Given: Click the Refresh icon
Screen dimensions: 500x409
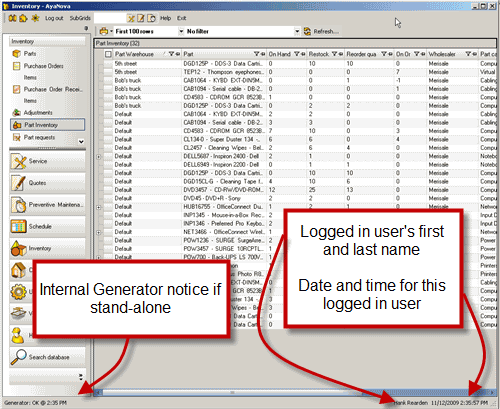Looking at the screenshot, I should (x=307, y=31).
